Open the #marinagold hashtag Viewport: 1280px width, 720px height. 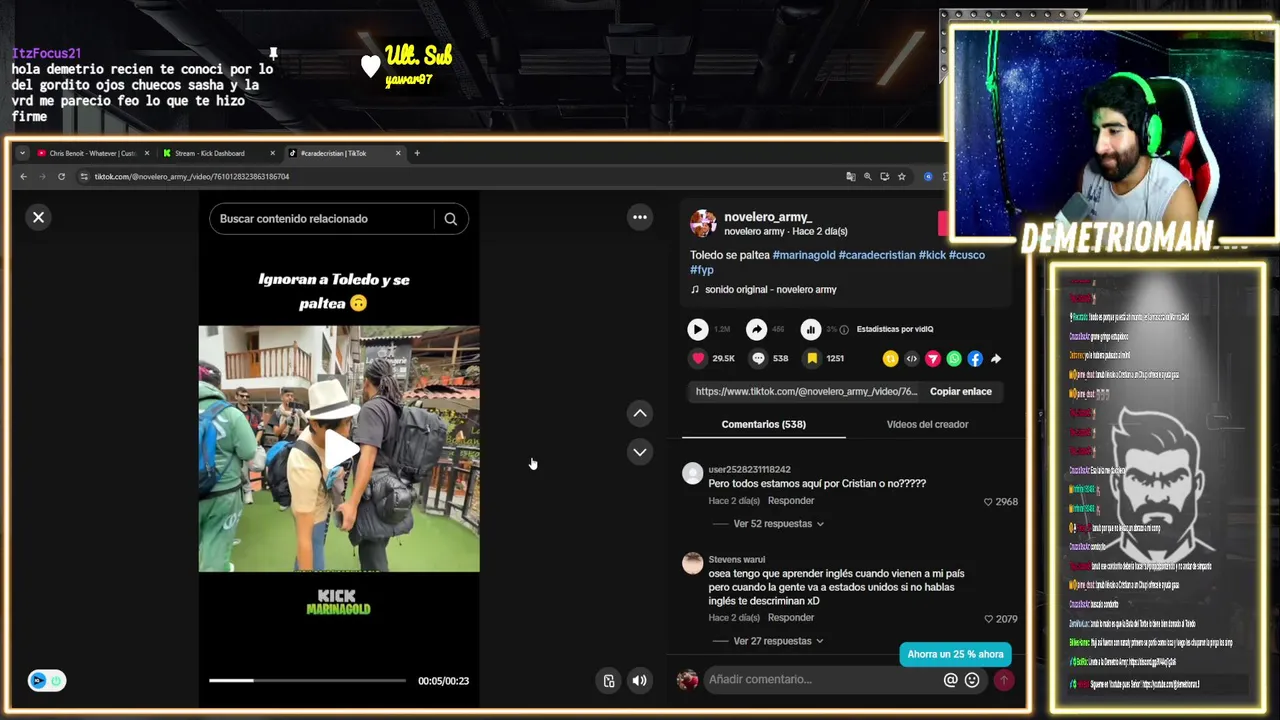[804, 255]
